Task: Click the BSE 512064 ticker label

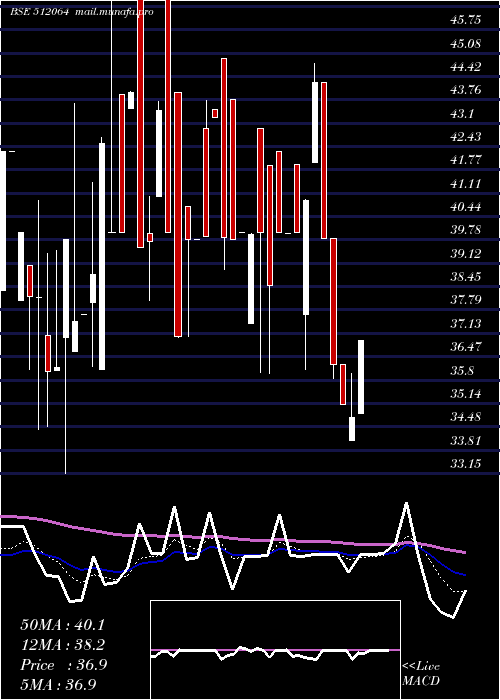Action: click(39, 12)
